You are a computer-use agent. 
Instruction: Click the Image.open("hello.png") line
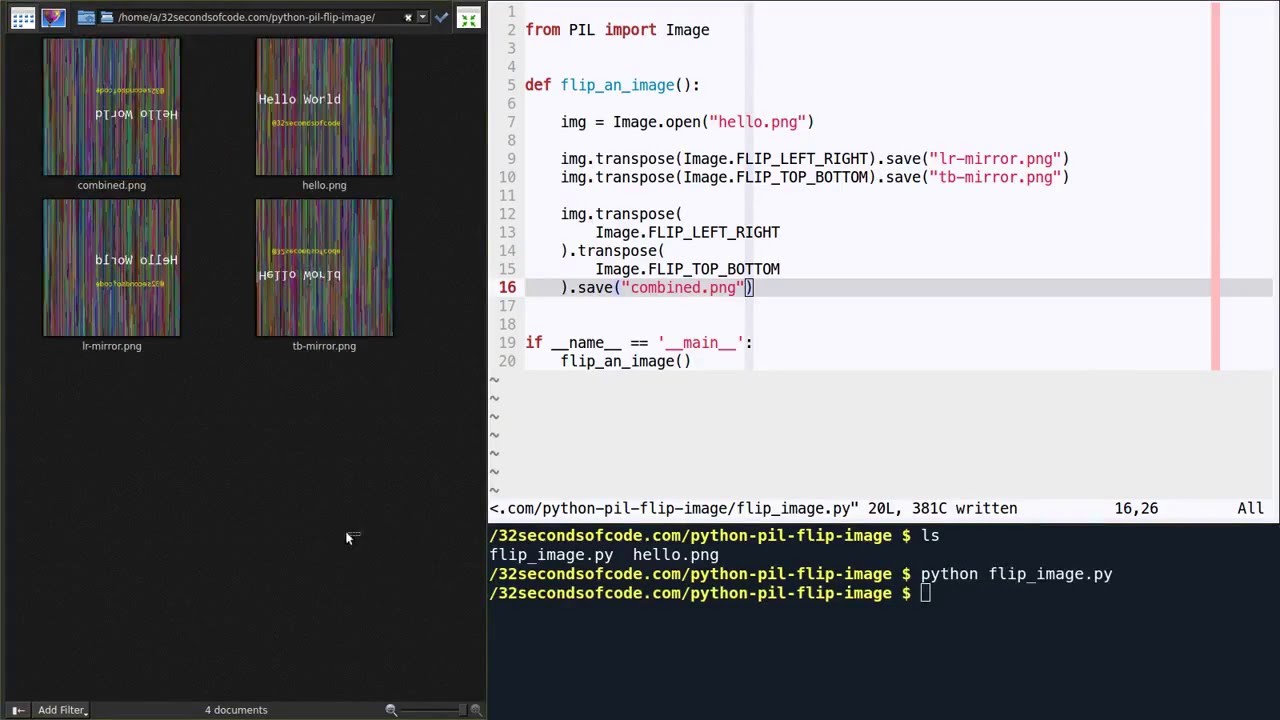[x=687, y=122]
